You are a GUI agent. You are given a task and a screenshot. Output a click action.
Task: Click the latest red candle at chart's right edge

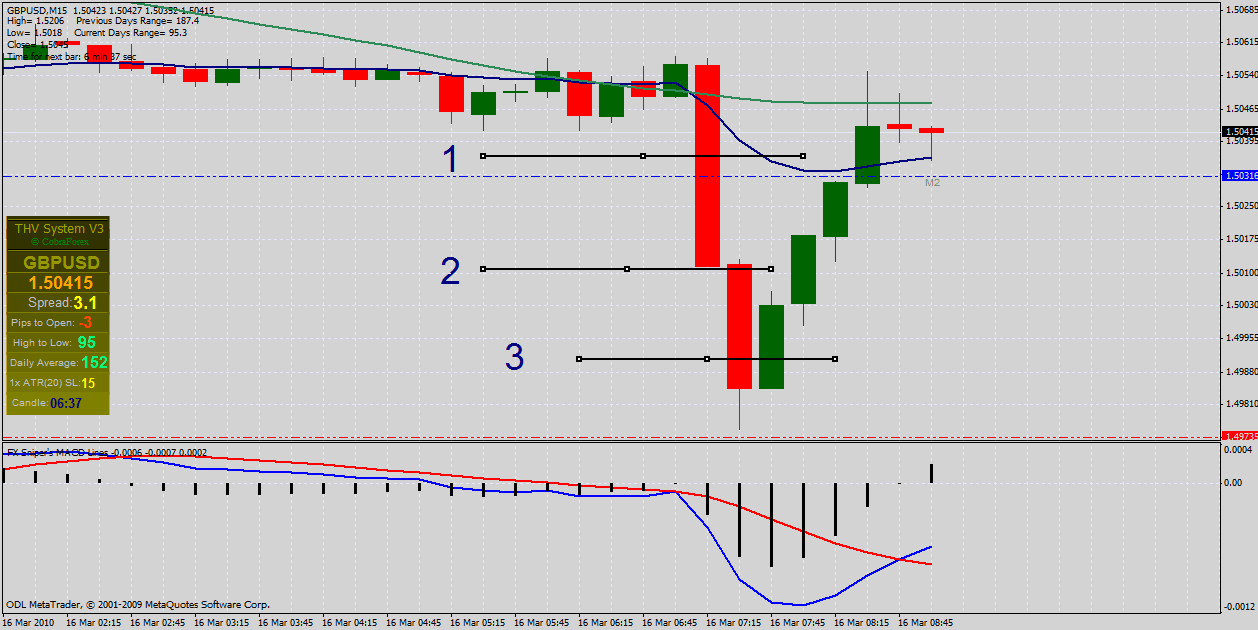[932, 130]
